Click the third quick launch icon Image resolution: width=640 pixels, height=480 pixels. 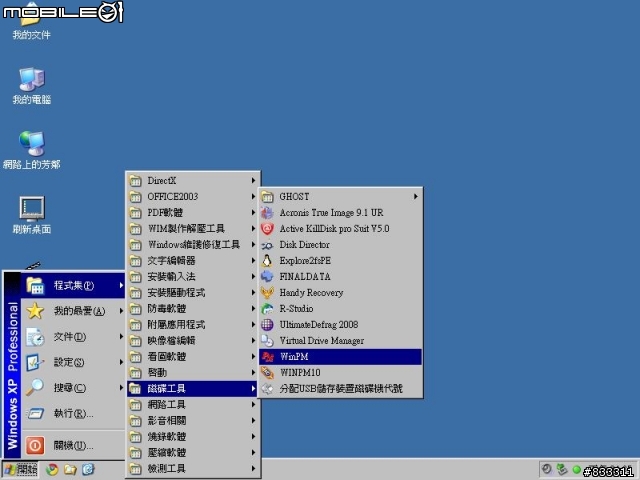click(x=88, y=469)
